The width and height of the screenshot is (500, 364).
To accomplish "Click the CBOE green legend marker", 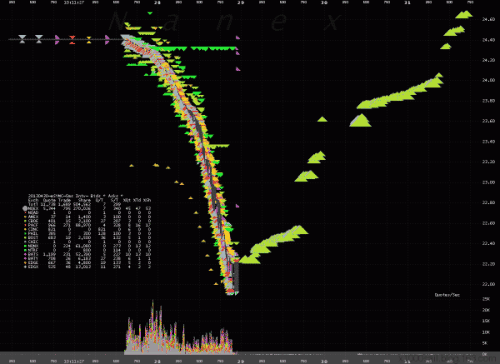I will 25,221.
